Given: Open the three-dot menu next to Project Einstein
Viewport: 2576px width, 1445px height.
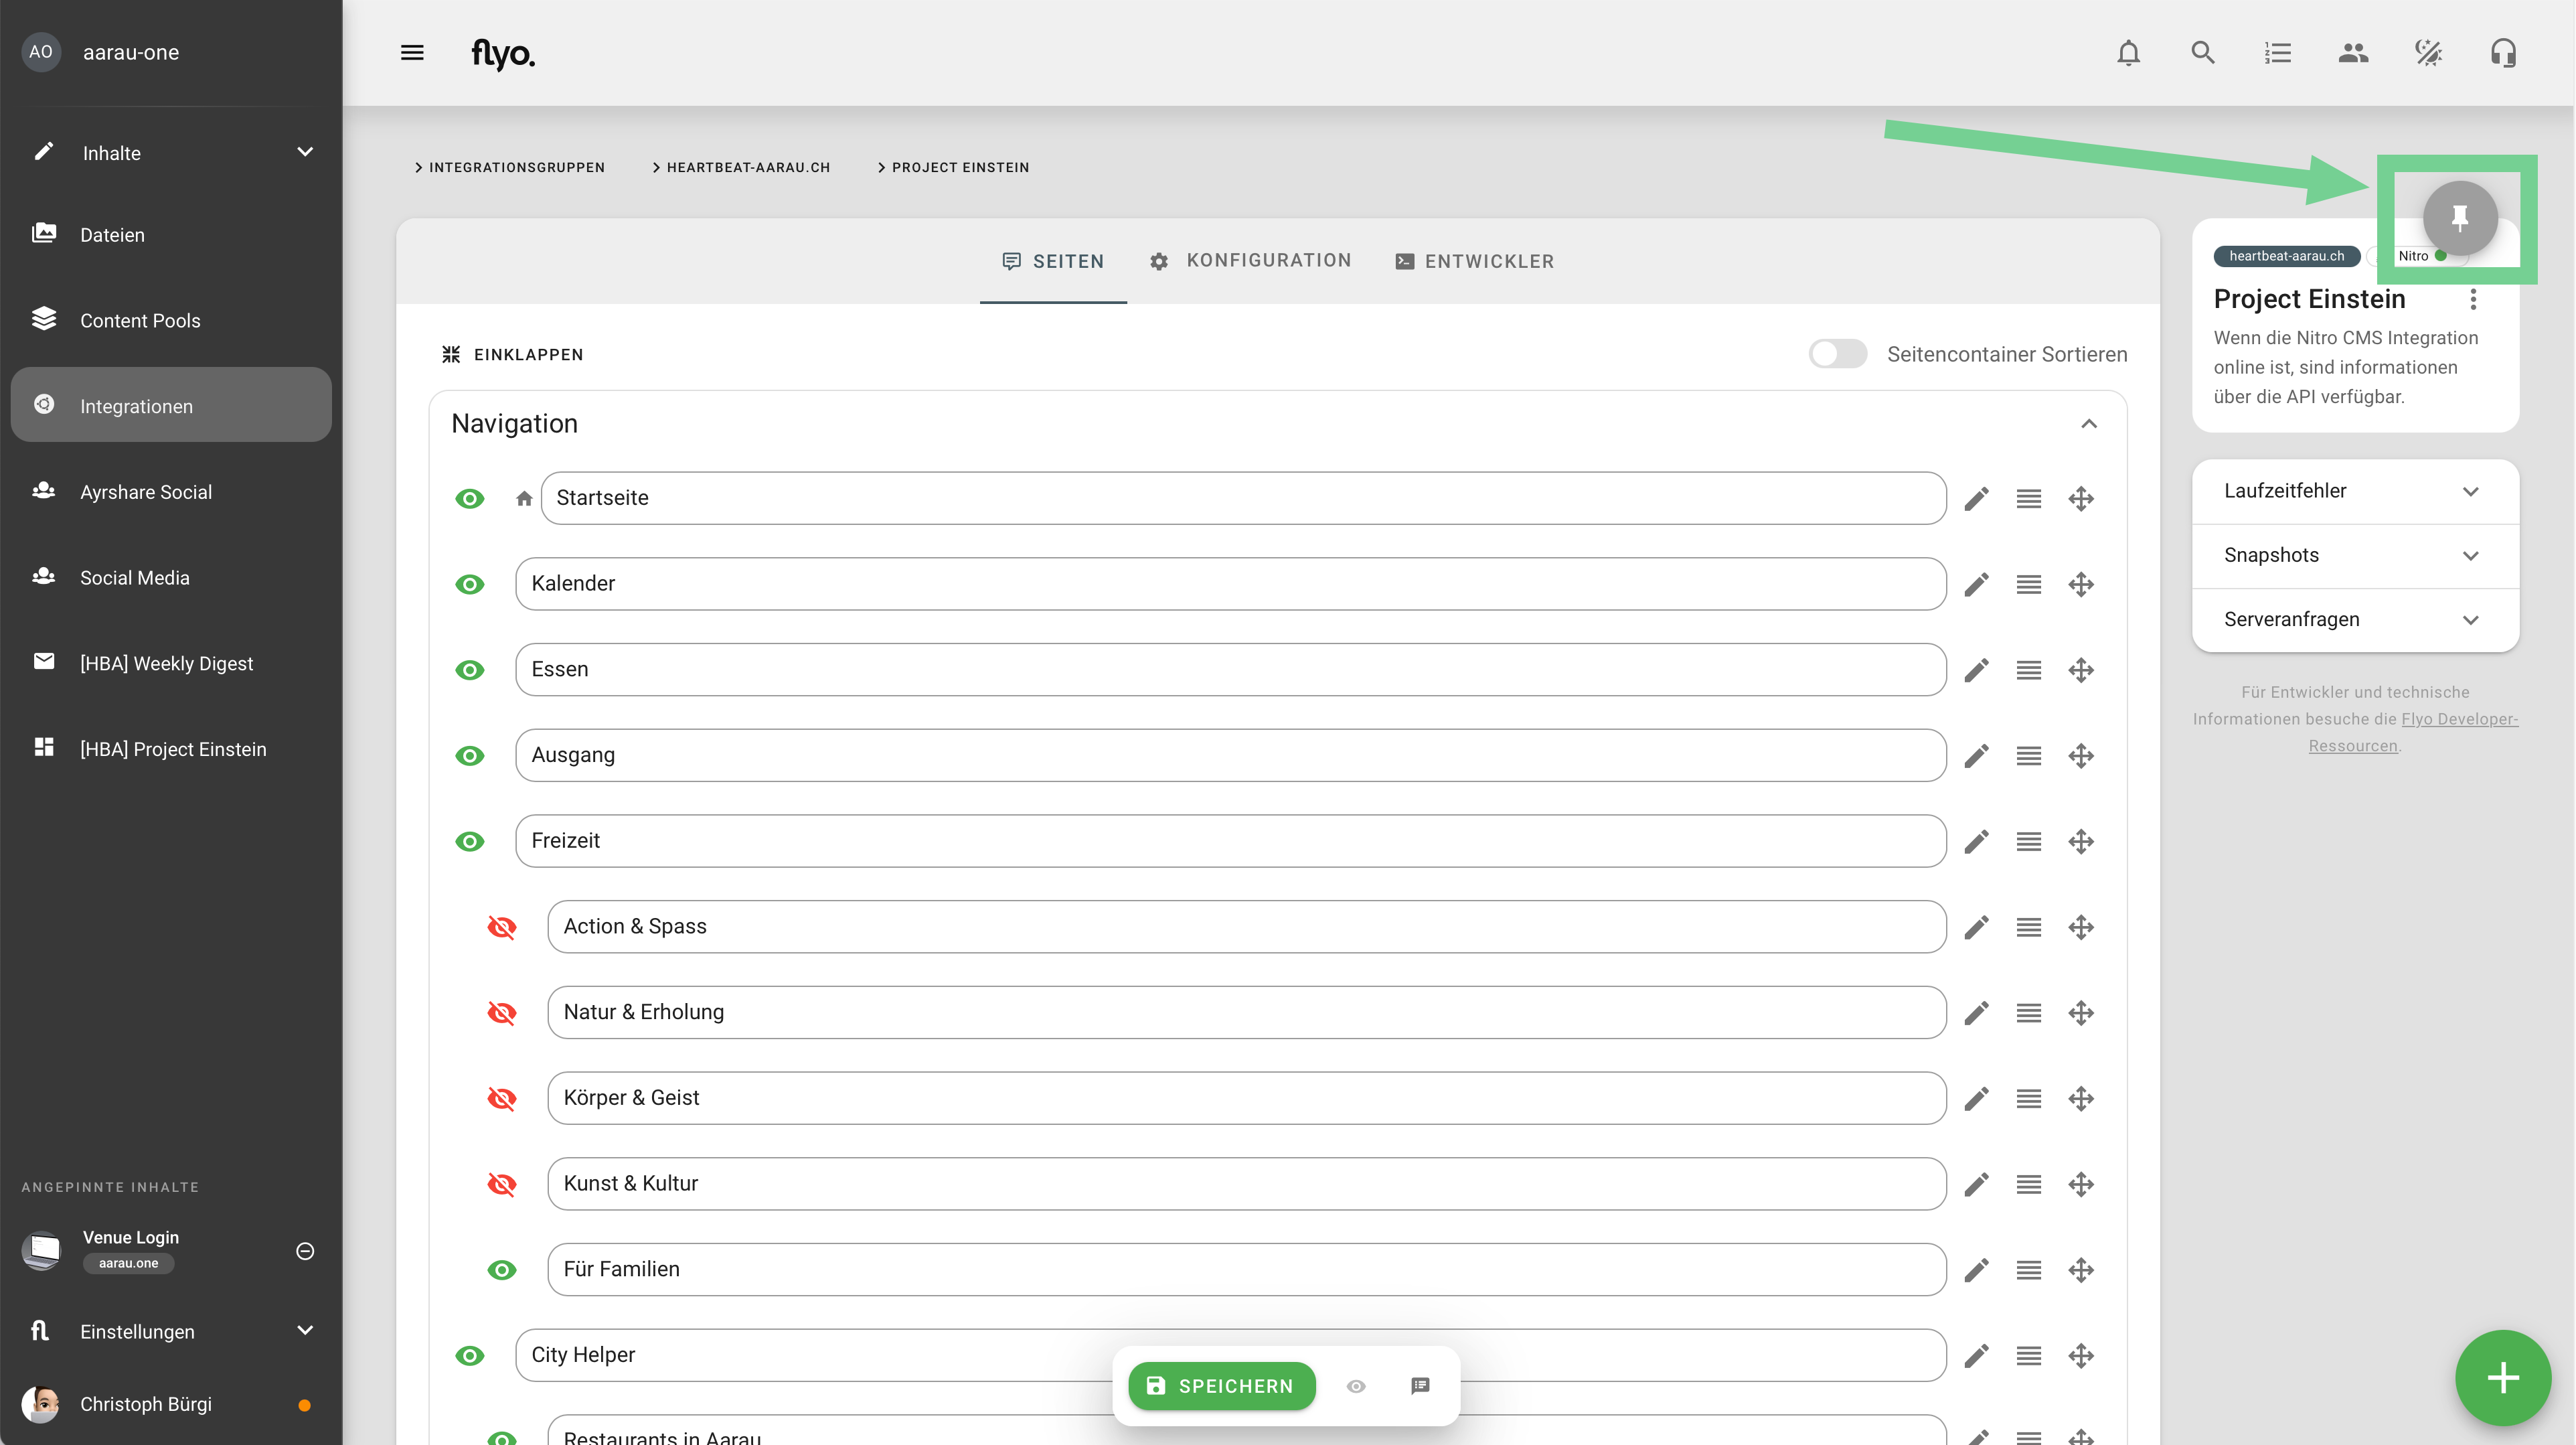Looking at the screenshot, I should pos(2473,299).
